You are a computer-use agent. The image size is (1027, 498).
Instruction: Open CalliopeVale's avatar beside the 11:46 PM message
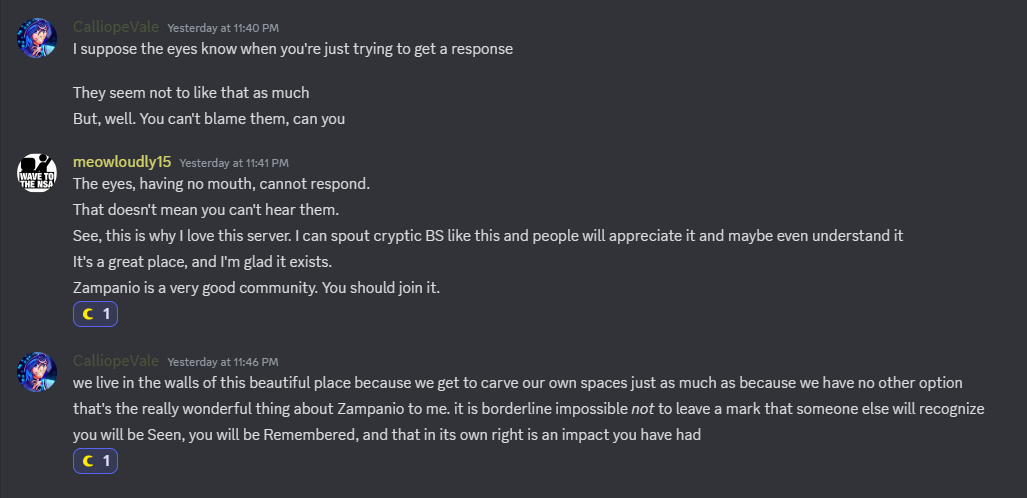click(37, 371)
